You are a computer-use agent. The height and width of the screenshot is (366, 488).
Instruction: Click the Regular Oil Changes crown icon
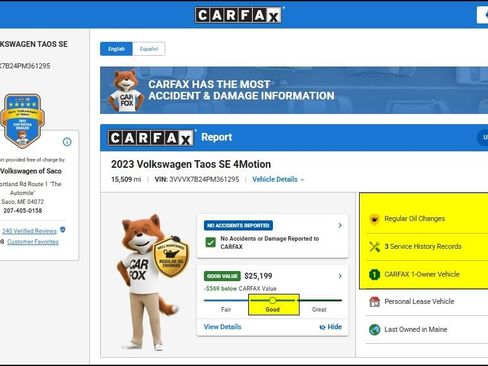(x=374, y=219)
